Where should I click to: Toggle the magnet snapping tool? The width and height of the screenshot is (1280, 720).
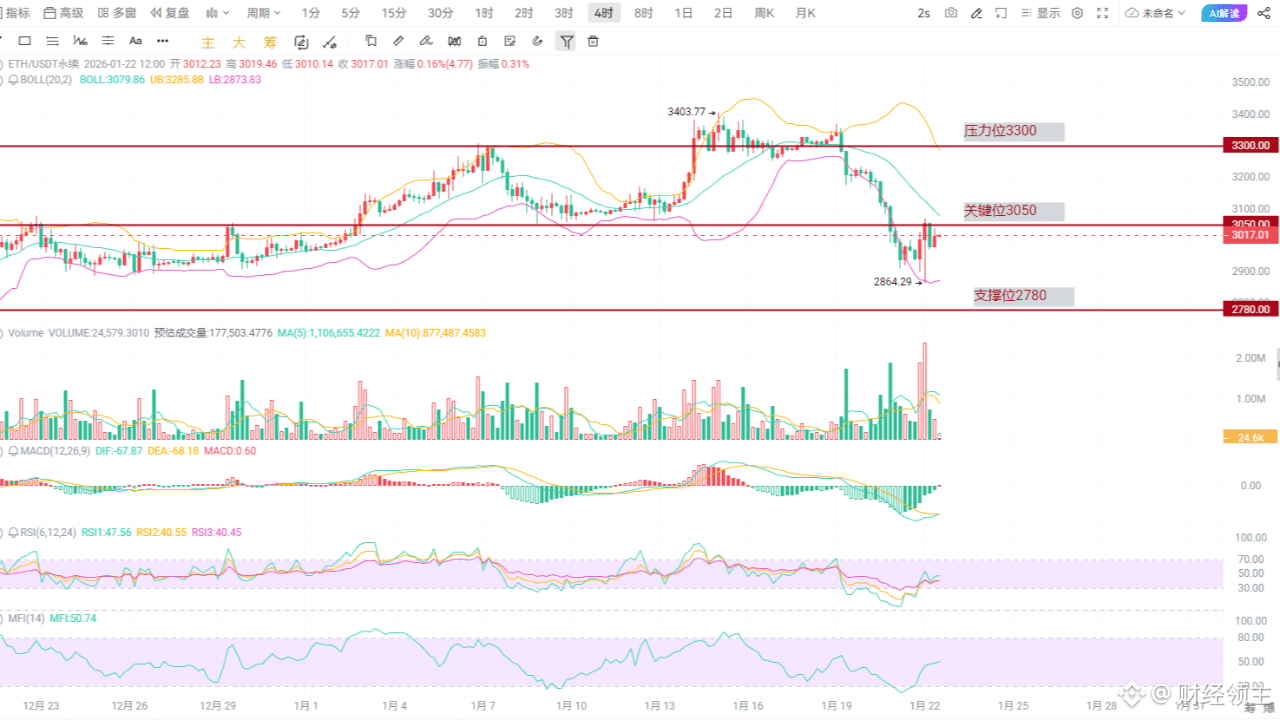pos(537,41)
